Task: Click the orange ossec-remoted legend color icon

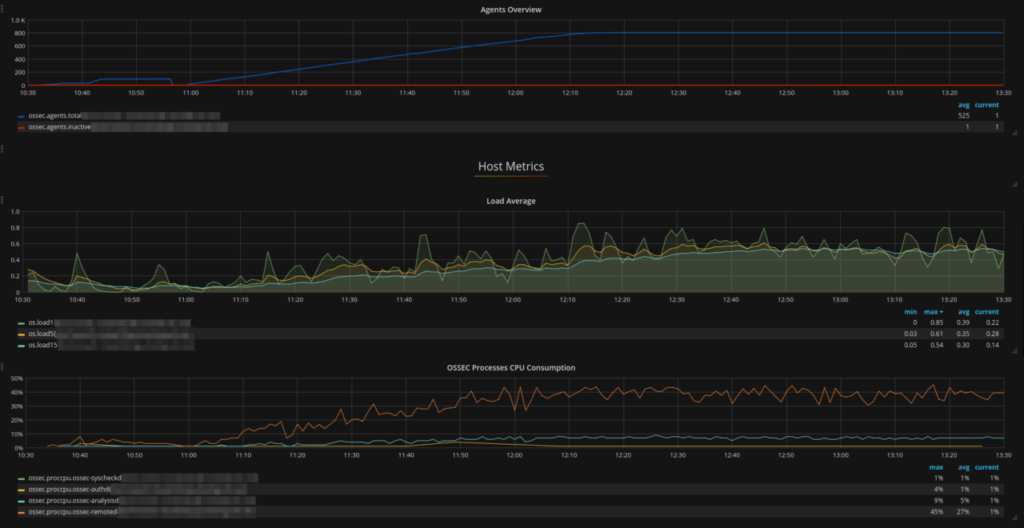Action: 23,511
